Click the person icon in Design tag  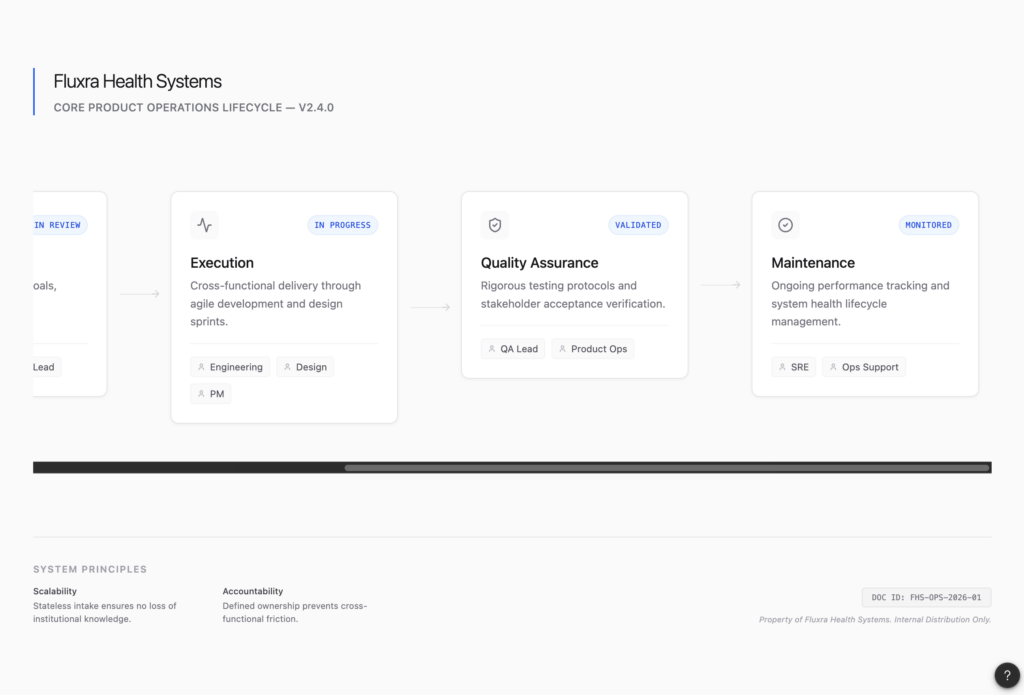coord(287,367)
